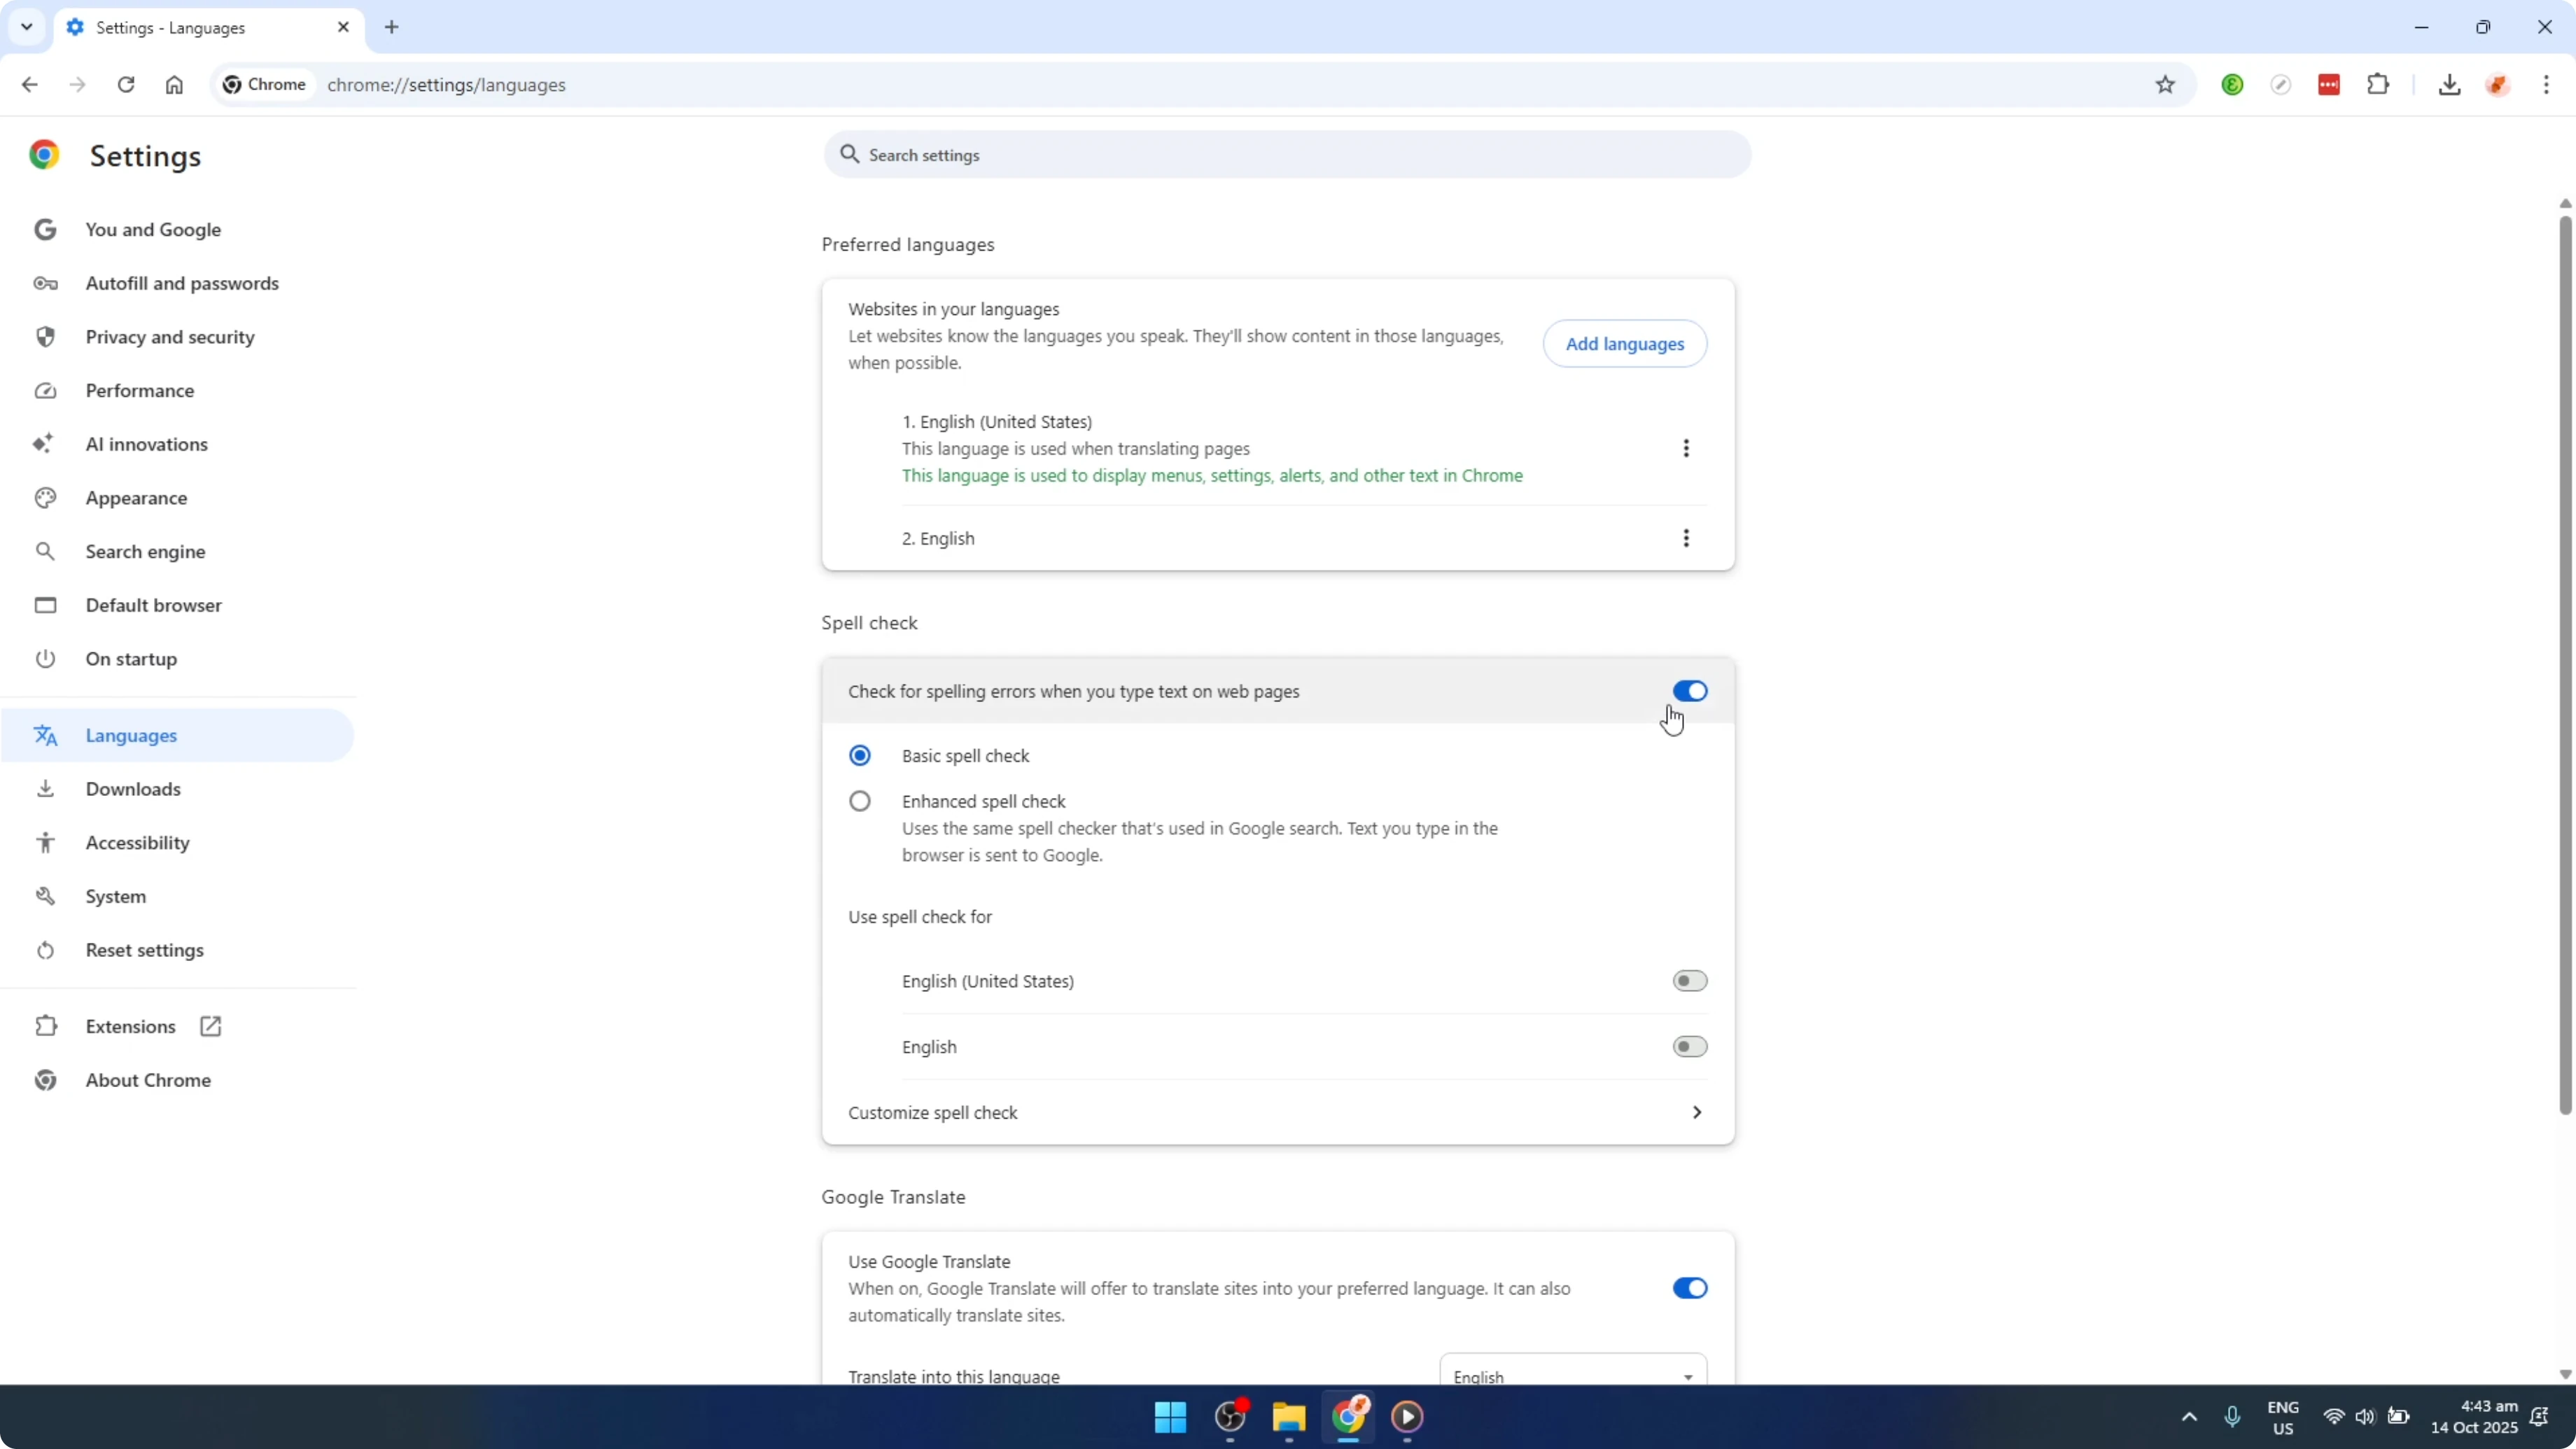Open File Explorer from taskbar
This screenshot has height=1449, width=2576.
pyautogui.click(x=1289, y=1417)
